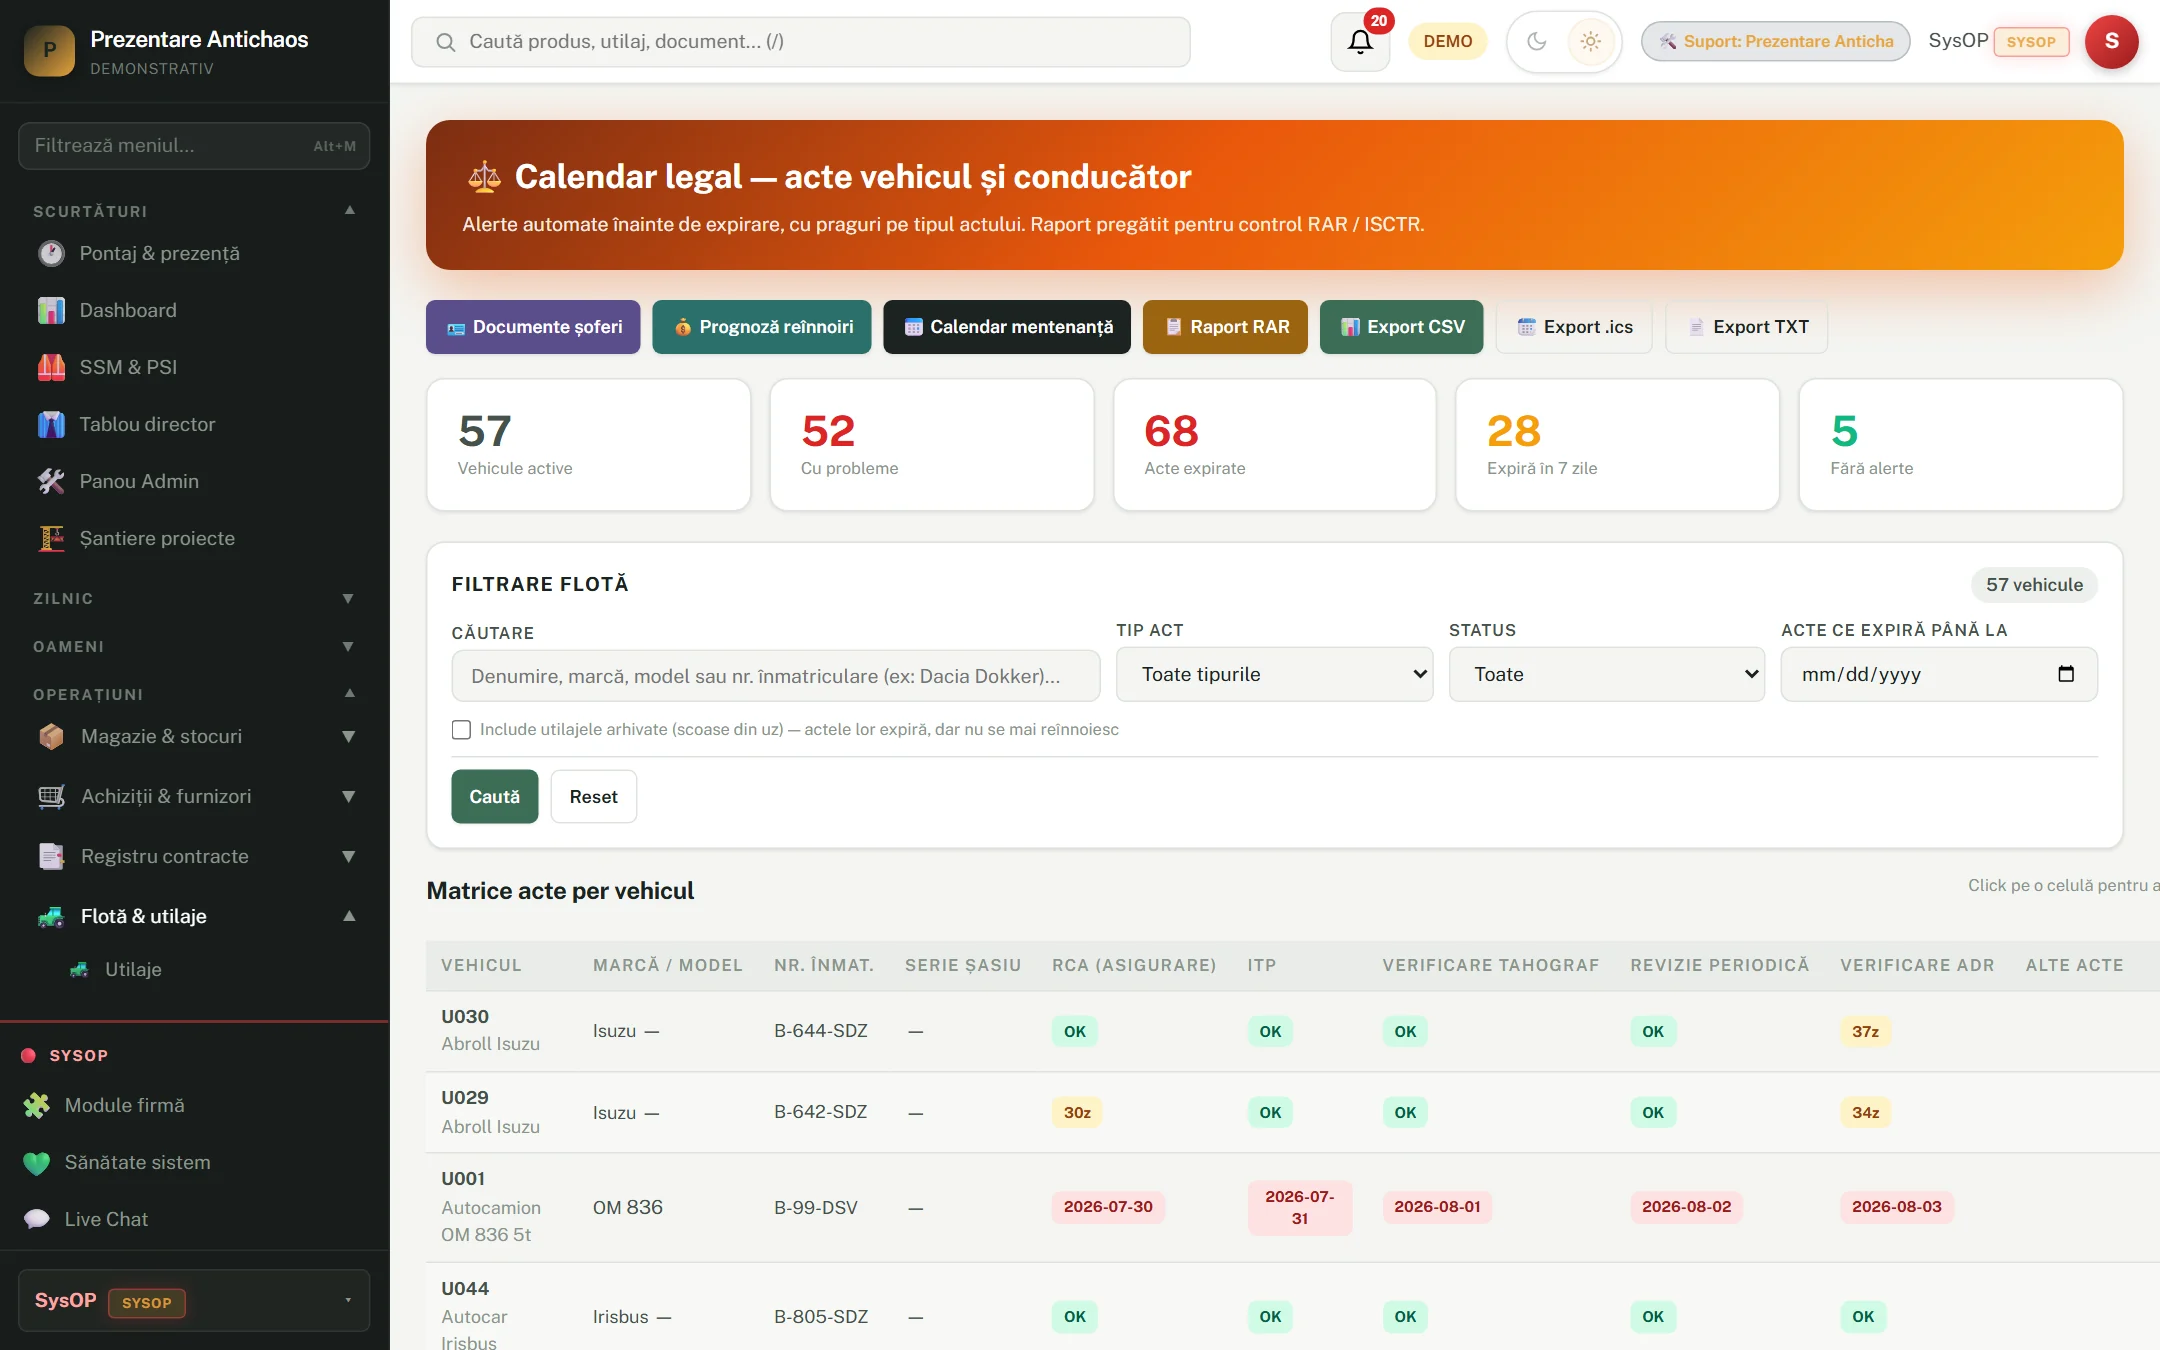Open Tablou director menu item
This screenshot has height=1350, width=2160.
195,425
